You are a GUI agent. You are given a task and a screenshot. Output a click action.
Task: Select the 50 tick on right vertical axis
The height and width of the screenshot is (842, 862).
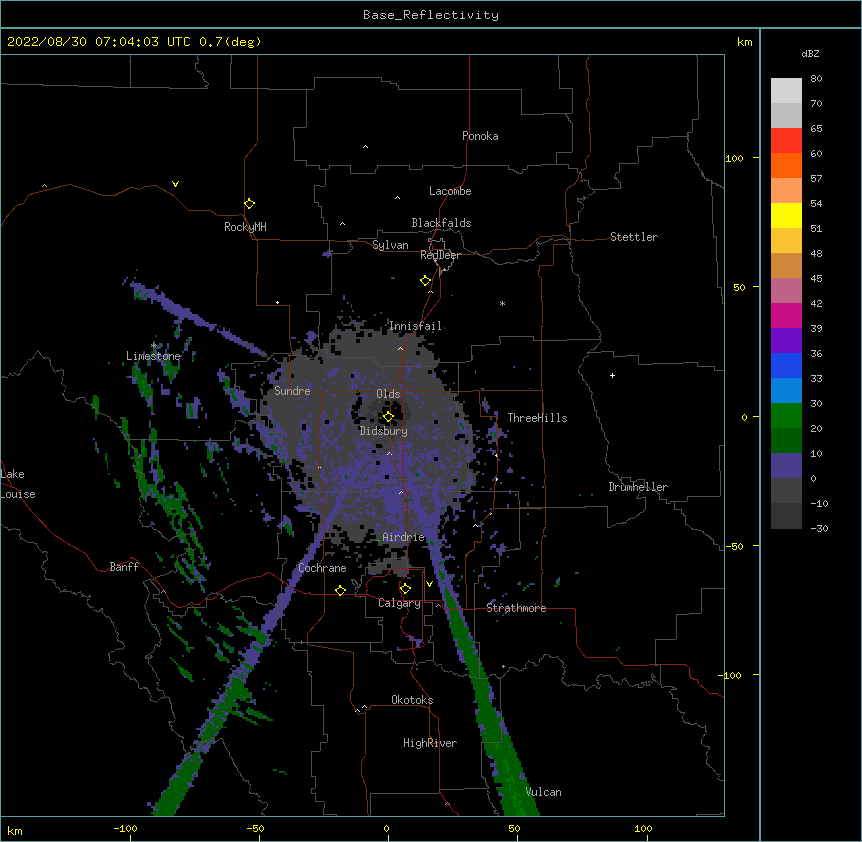739,287
